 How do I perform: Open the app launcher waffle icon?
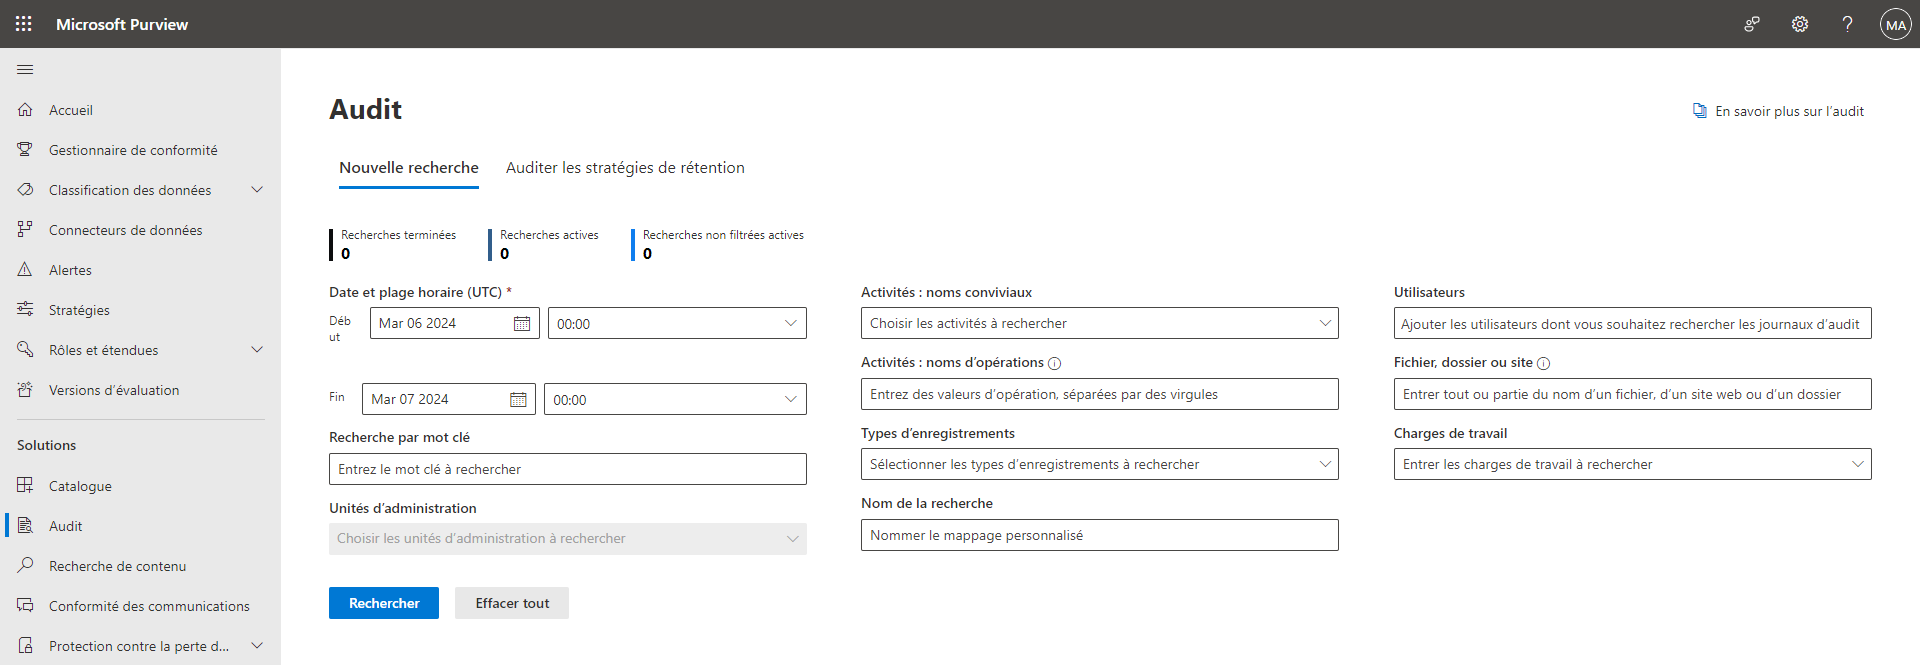(x=24, y=24)
